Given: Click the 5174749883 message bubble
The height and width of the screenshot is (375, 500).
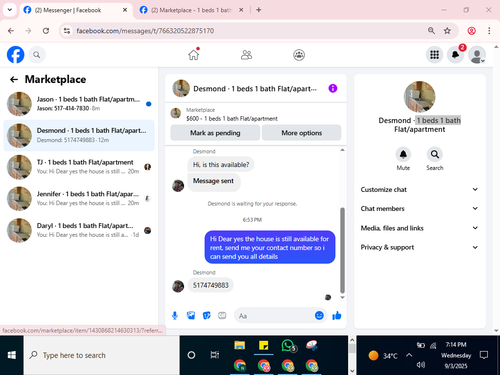Looking at the screenshot, I should tap(211, 285).
